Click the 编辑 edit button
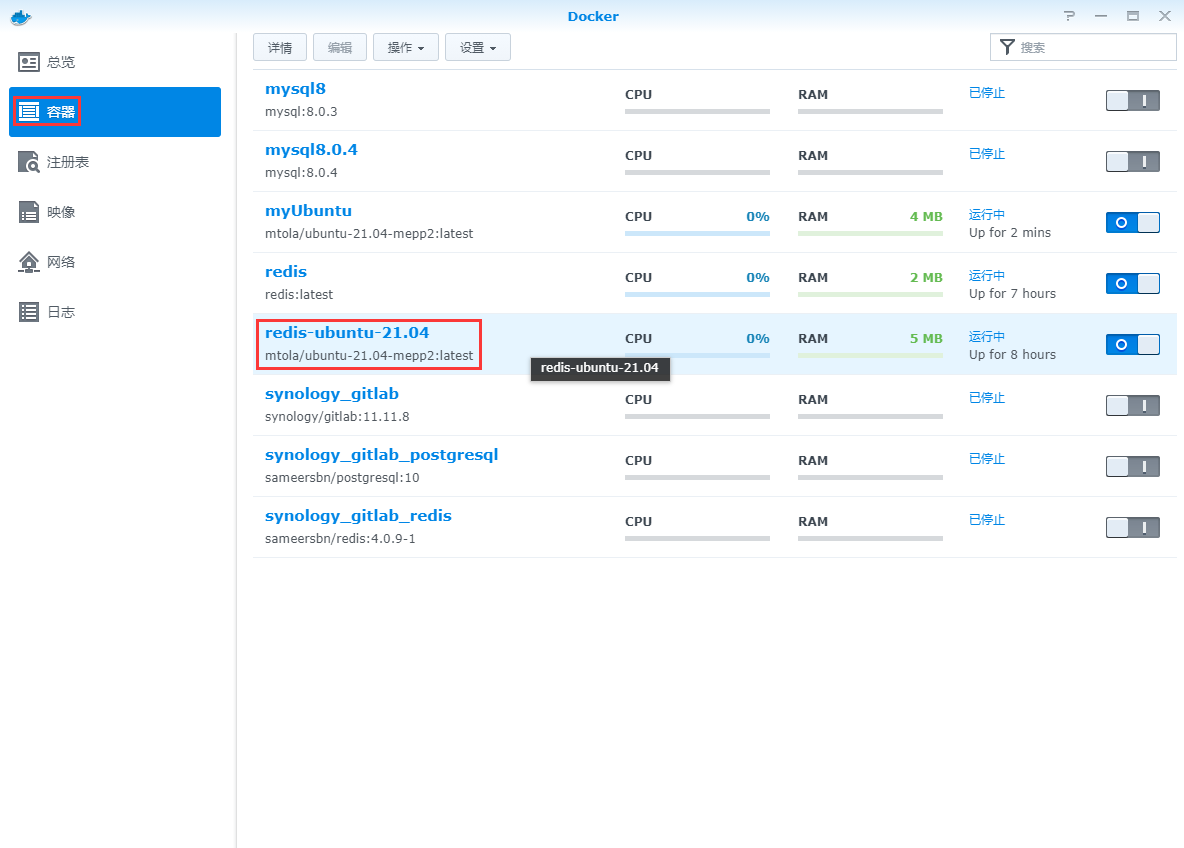This screenshot has width=1184, height=848. tap(339, 48)
